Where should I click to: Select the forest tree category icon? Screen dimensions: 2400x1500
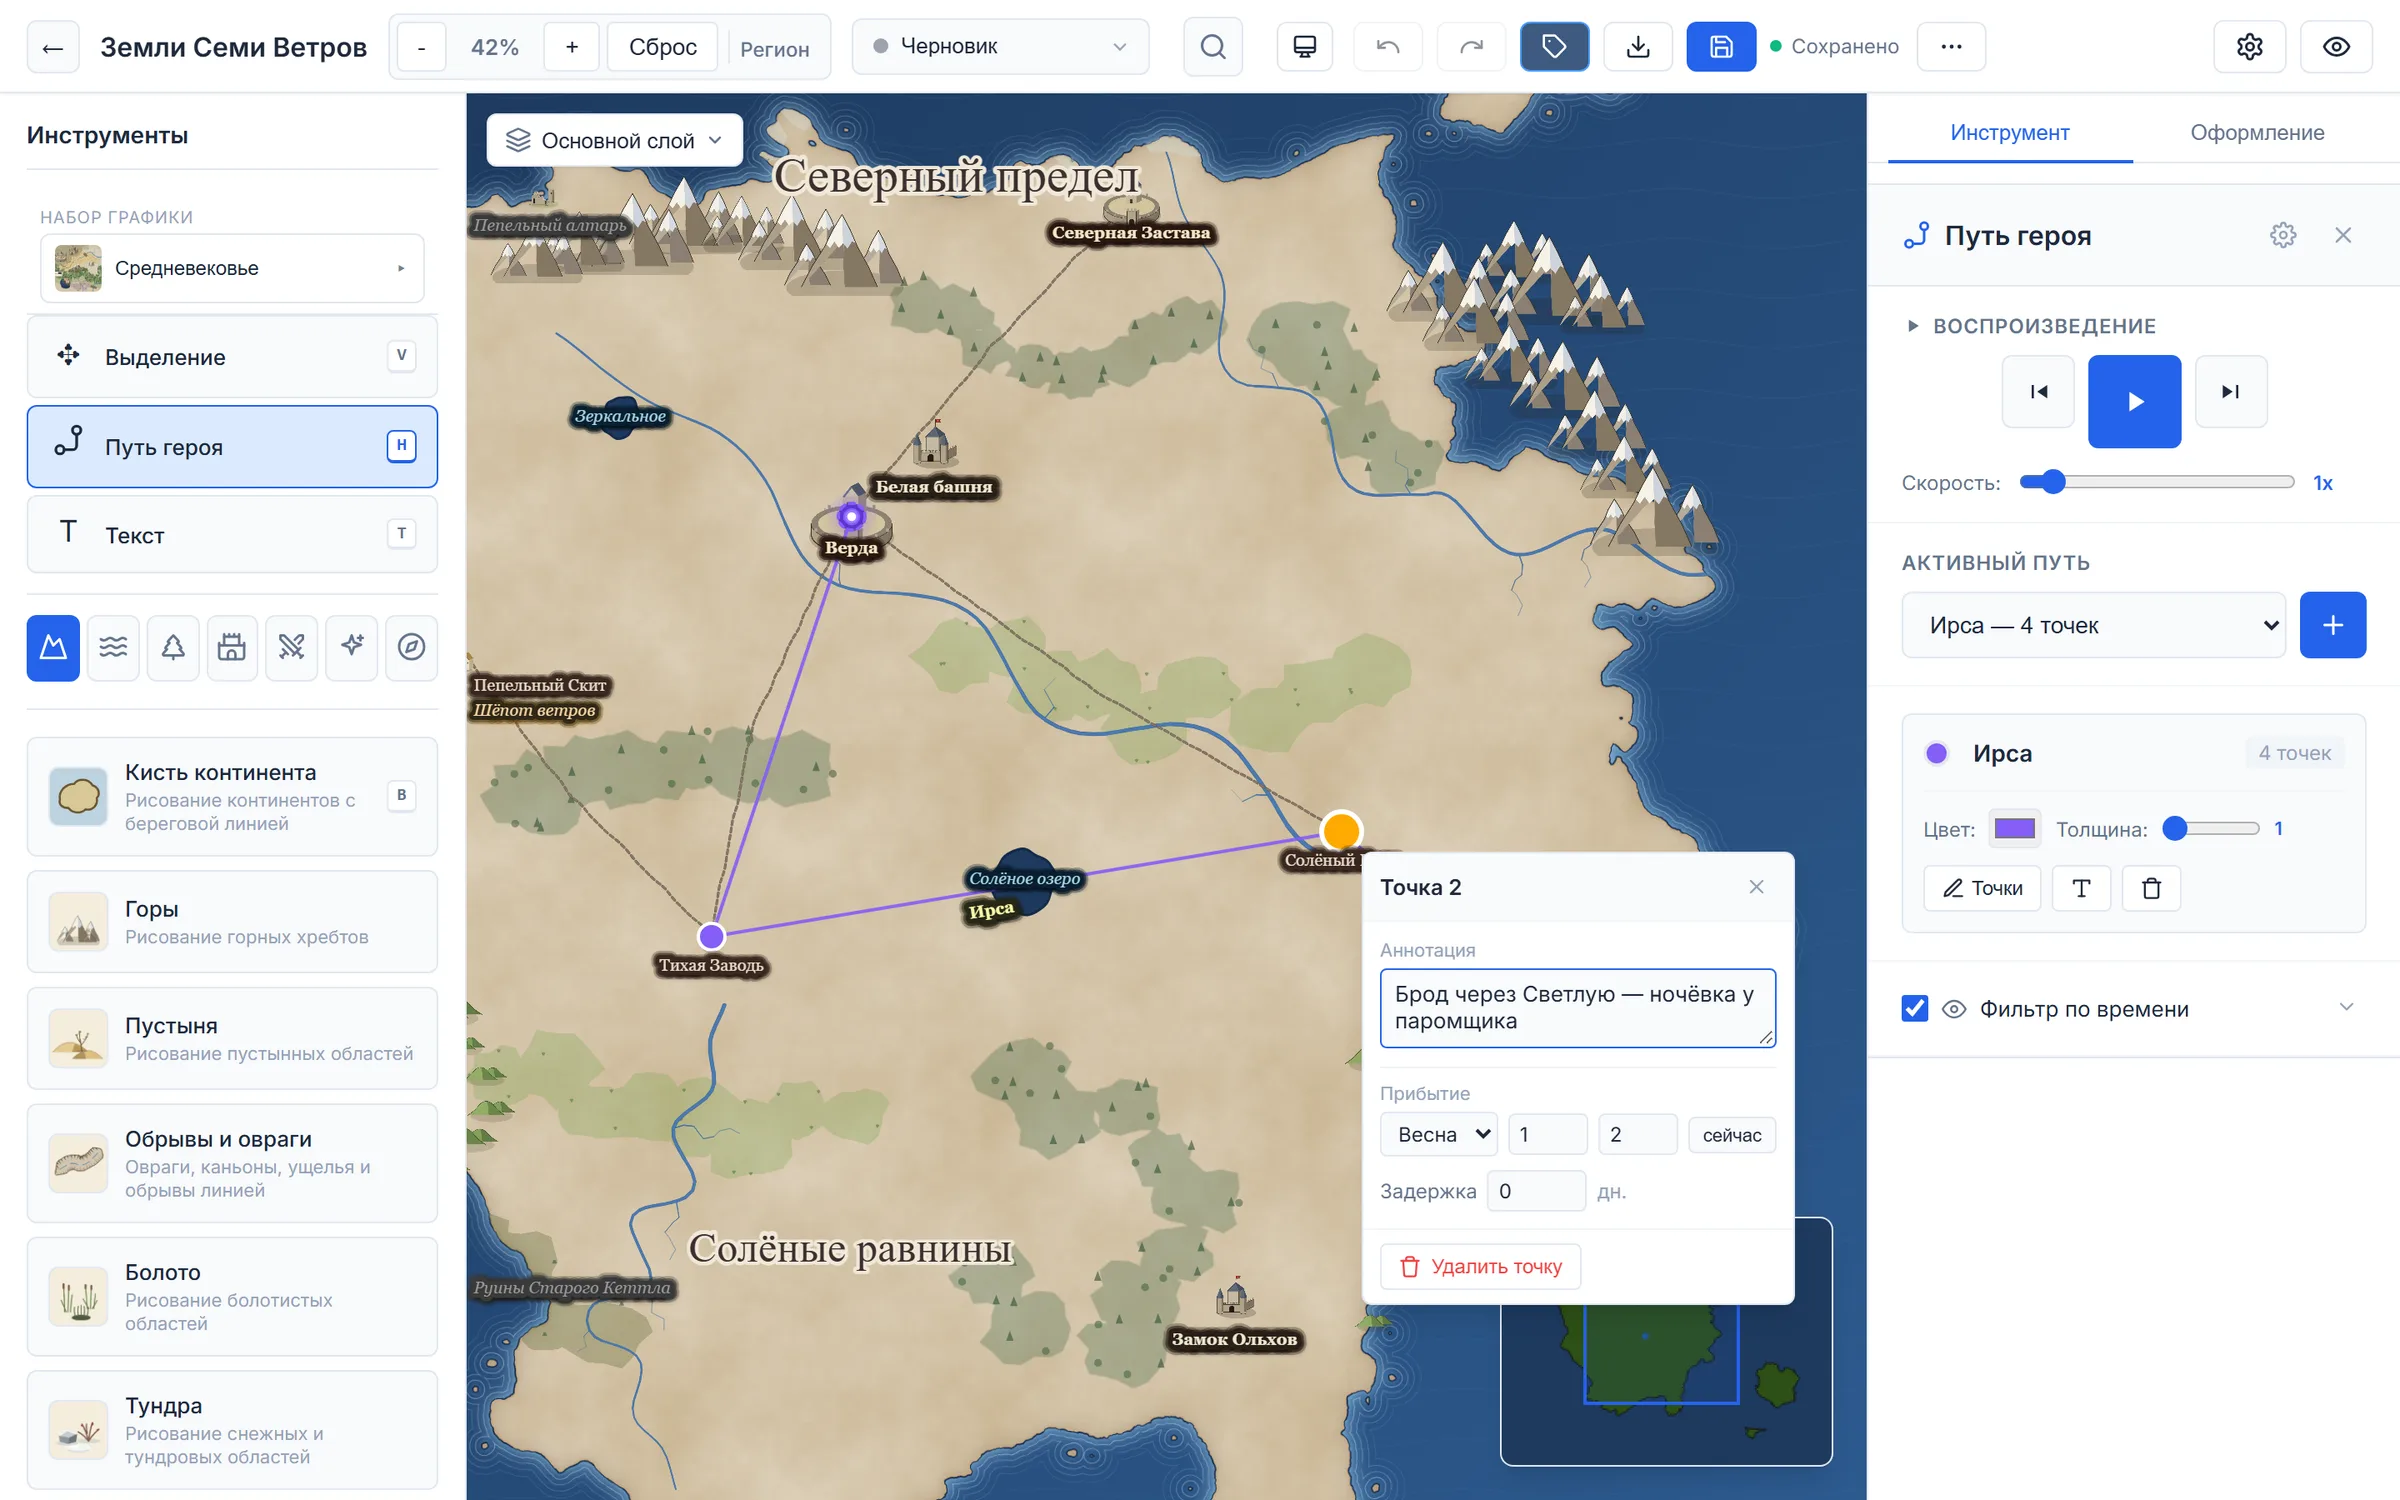pos(173,647)
